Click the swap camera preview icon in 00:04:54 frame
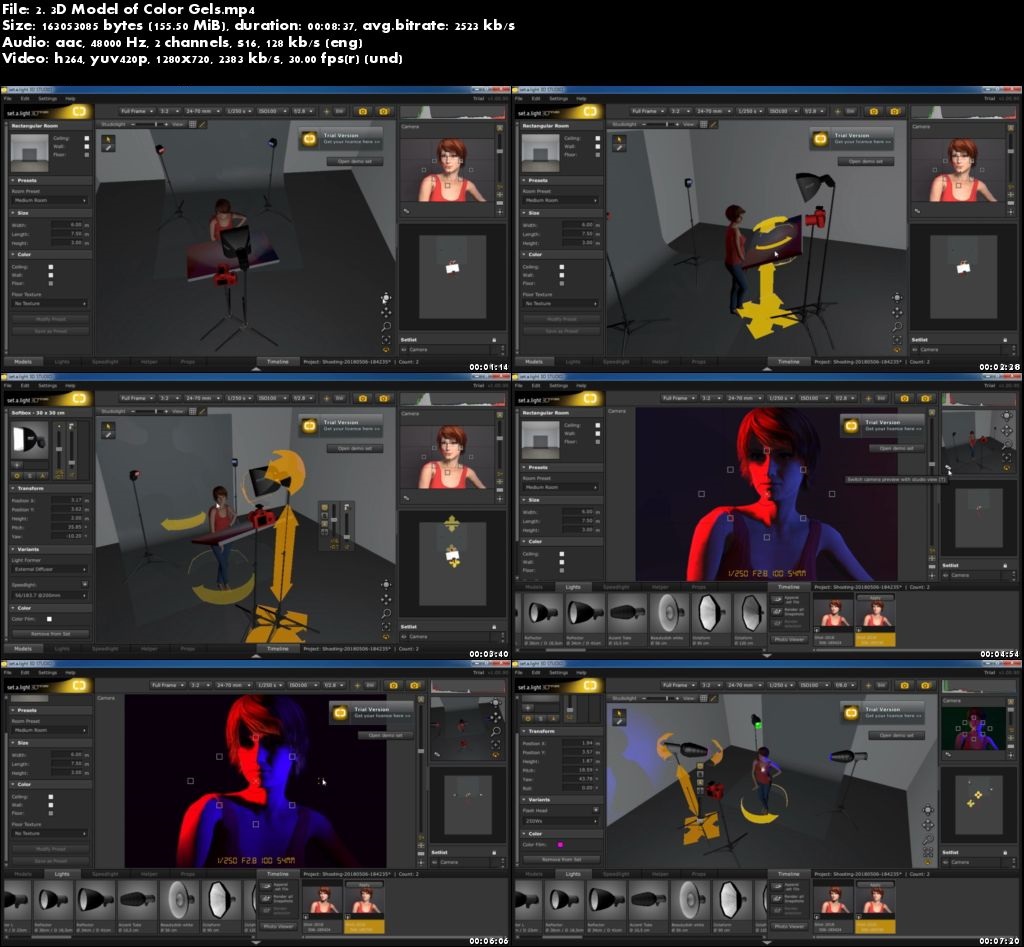Image resolution: width=1024 pixels, height=947 pixels. point(947,468)
